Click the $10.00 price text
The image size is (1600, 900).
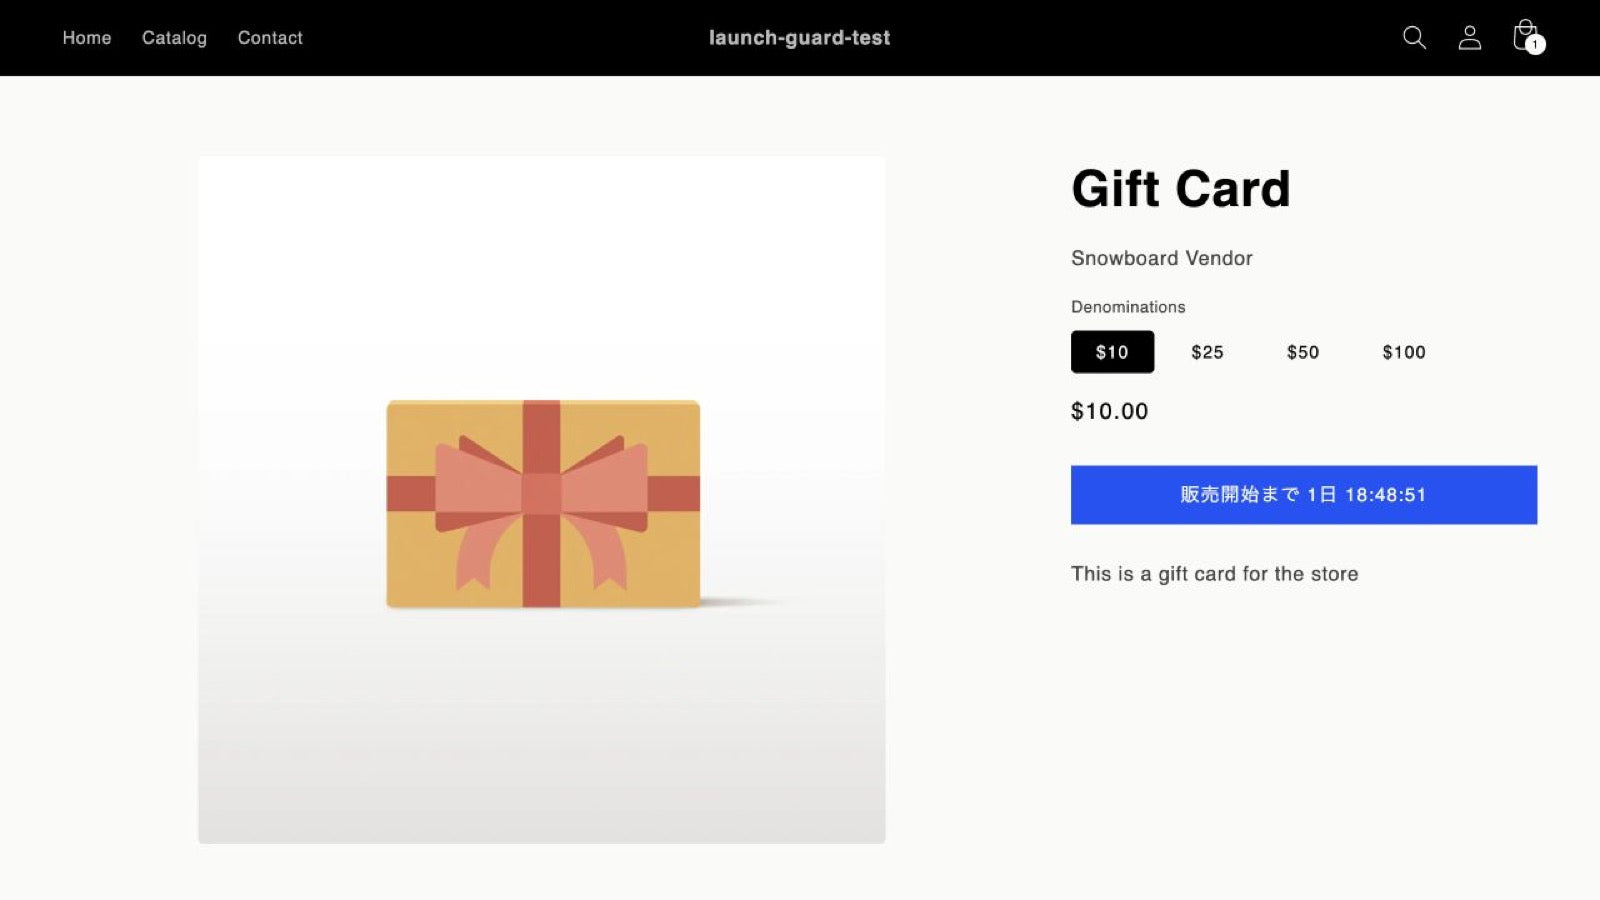tap(1109, 411)
